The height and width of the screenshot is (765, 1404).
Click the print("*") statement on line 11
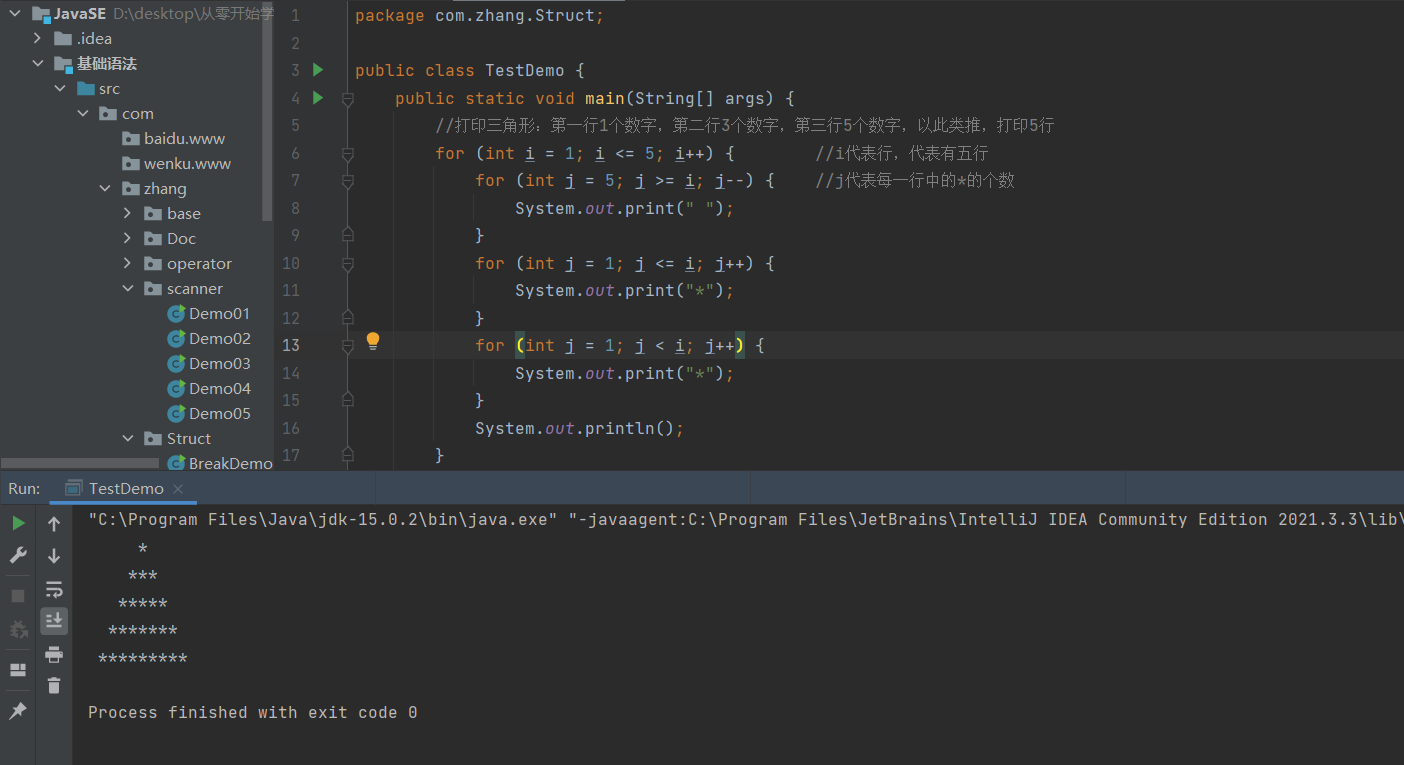click(x=625, y=291)
